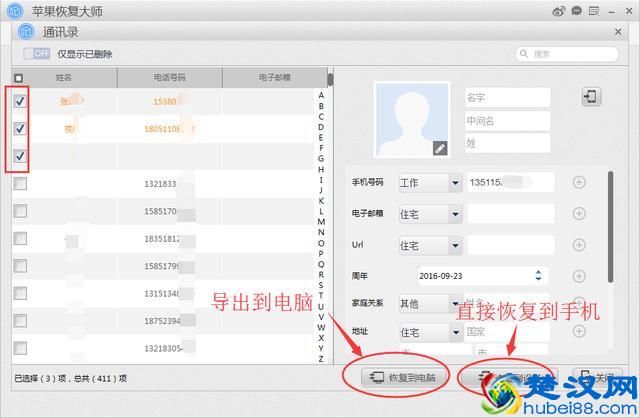Check the contact with number 13218305
The image size is (640, 418).
point(20,348)
